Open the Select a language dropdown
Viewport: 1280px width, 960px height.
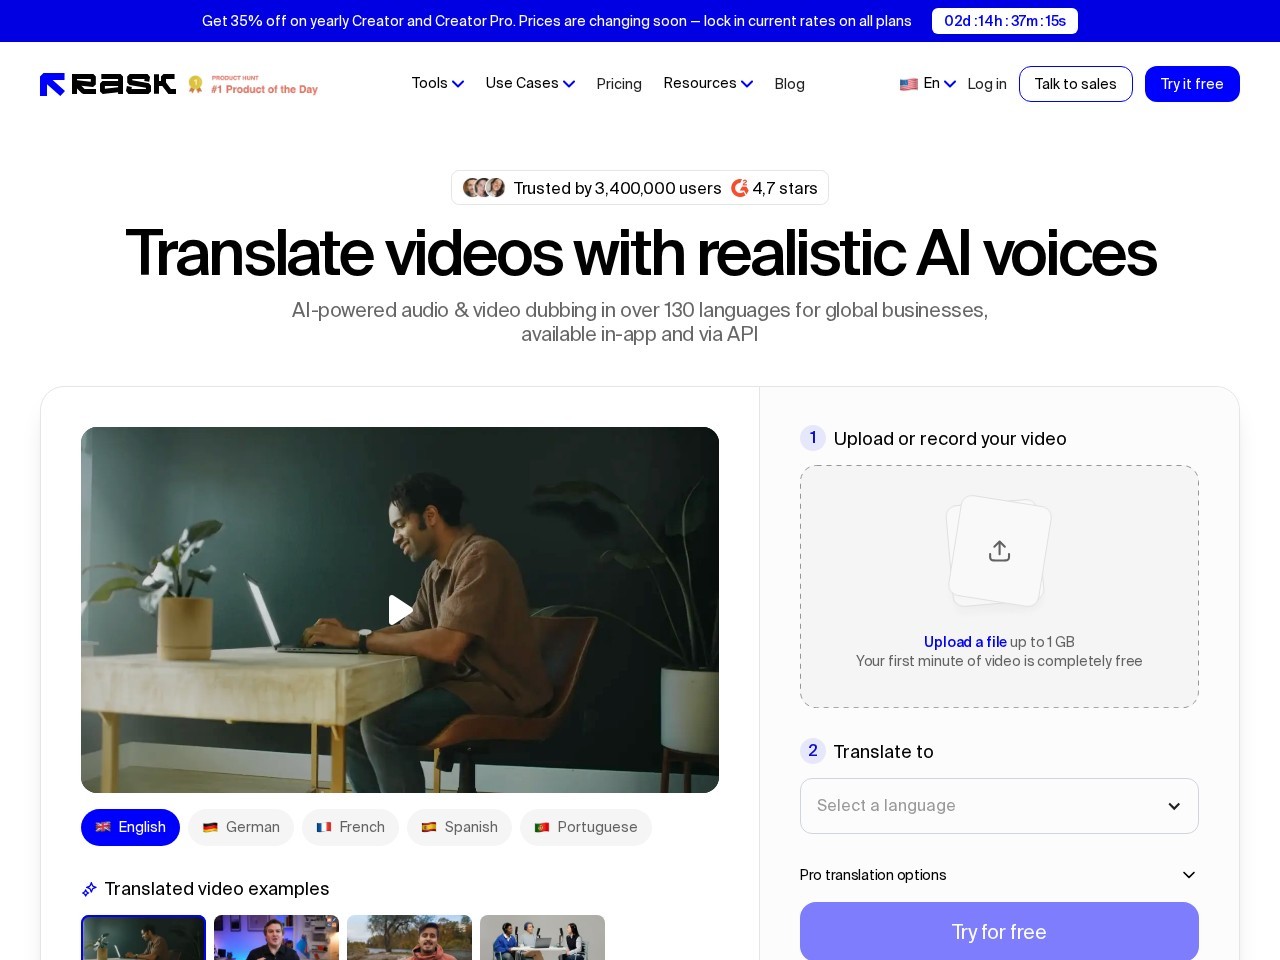pyautogui.click(x=999, y=806)
